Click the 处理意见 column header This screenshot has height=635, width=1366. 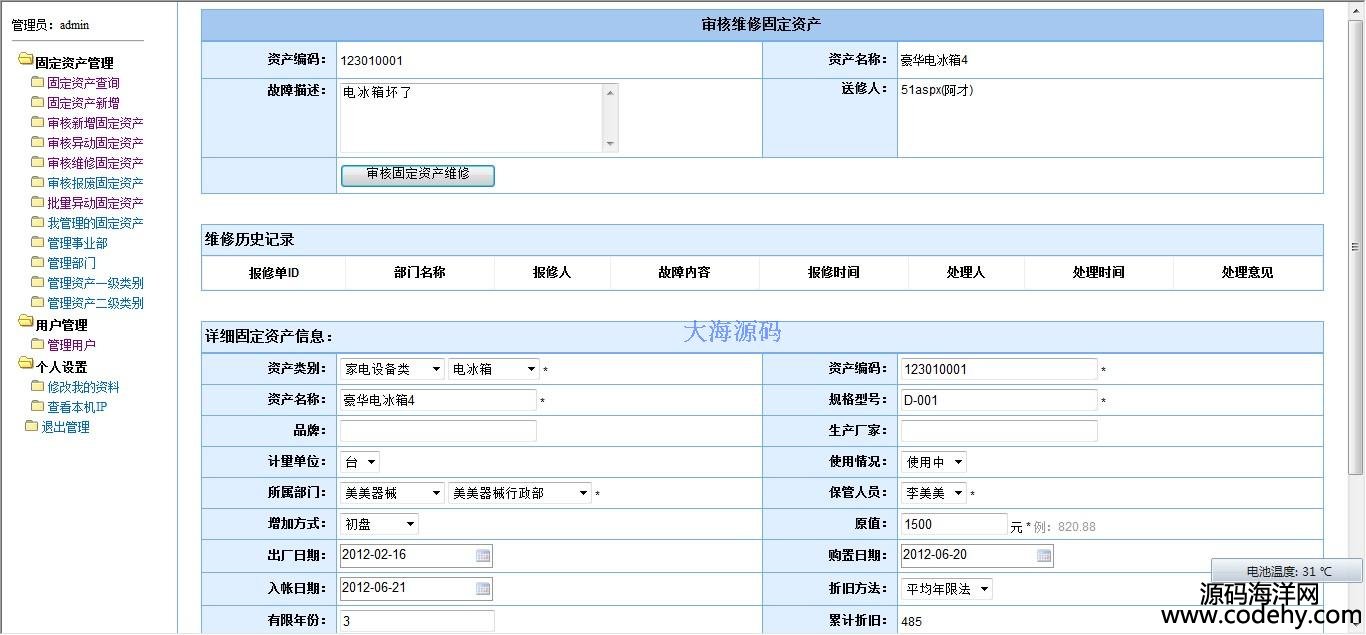click(x=1247, y=272)
